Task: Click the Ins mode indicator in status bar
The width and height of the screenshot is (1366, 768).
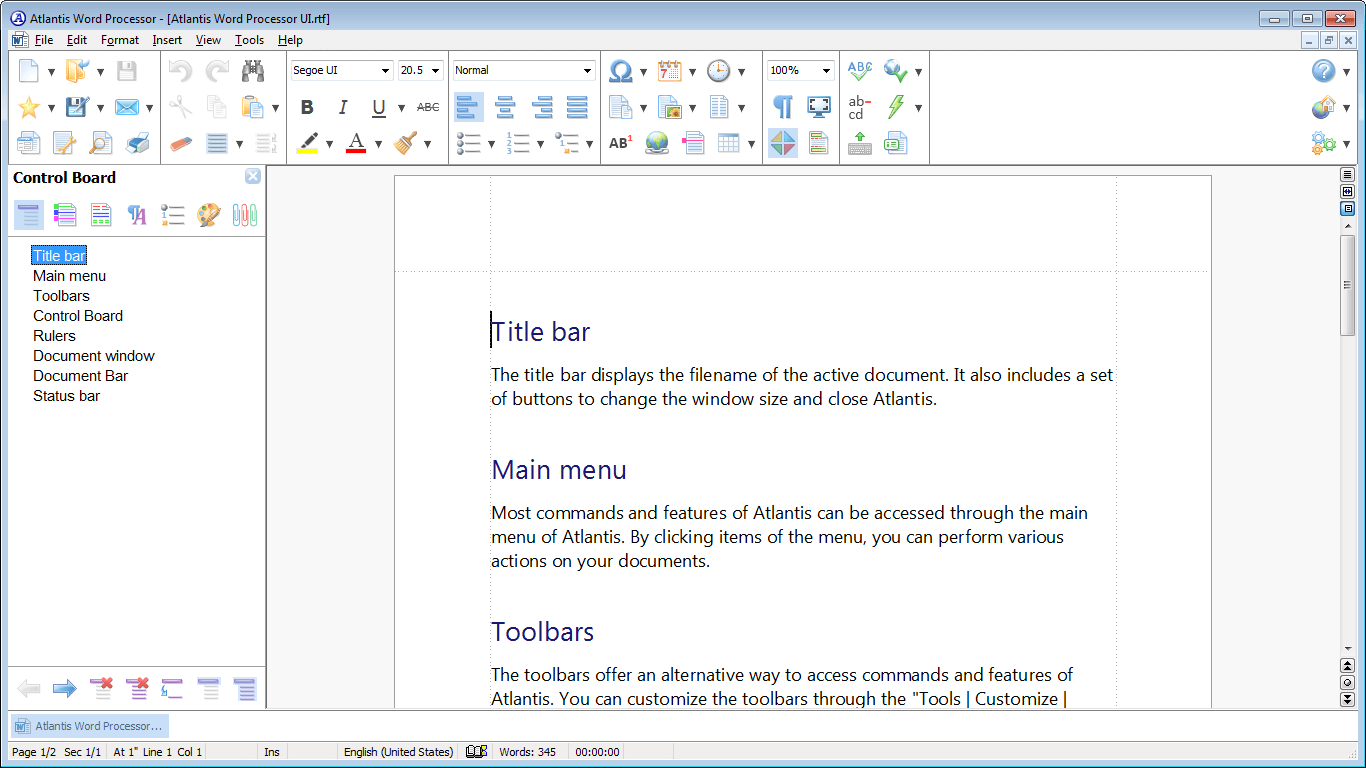Action: point(272,752)
